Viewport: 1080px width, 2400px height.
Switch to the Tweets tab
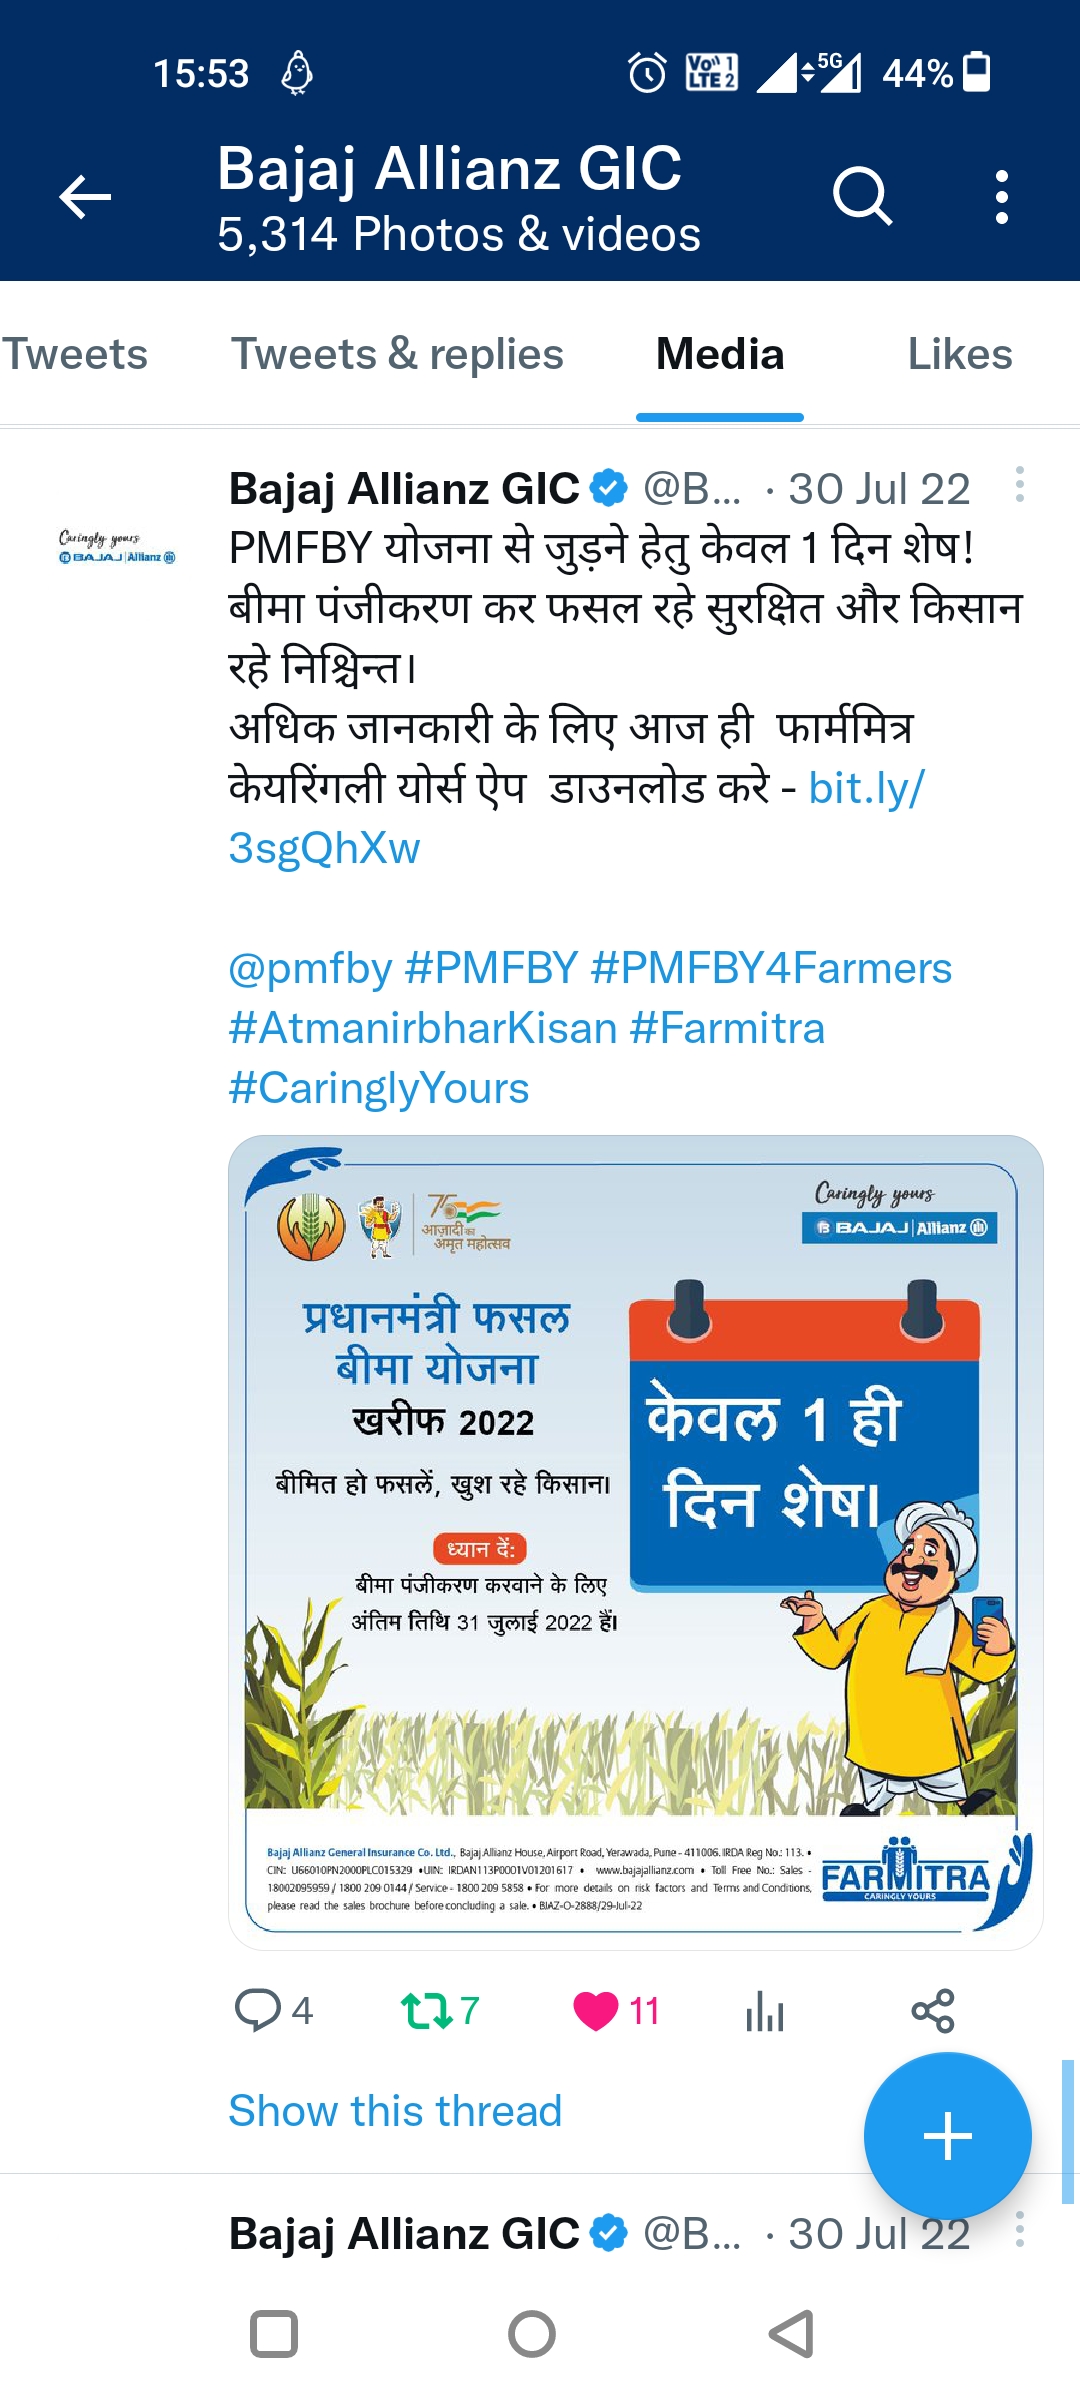point(74,354)
